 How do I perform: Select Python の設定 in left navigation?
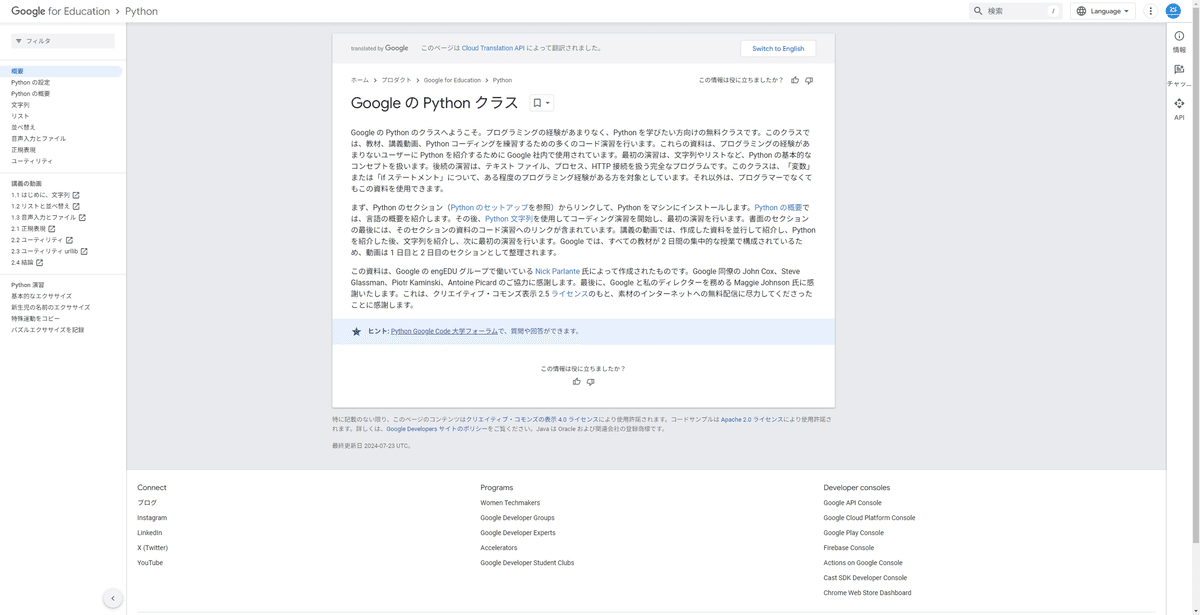(31, 83)
